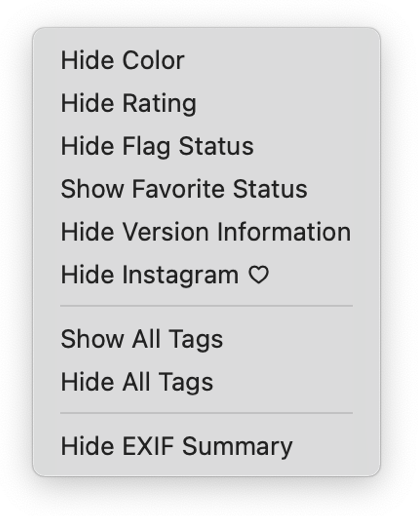Disable every tag with Hide All Tags
The image size is (418, 516).
tap(206, 382)
